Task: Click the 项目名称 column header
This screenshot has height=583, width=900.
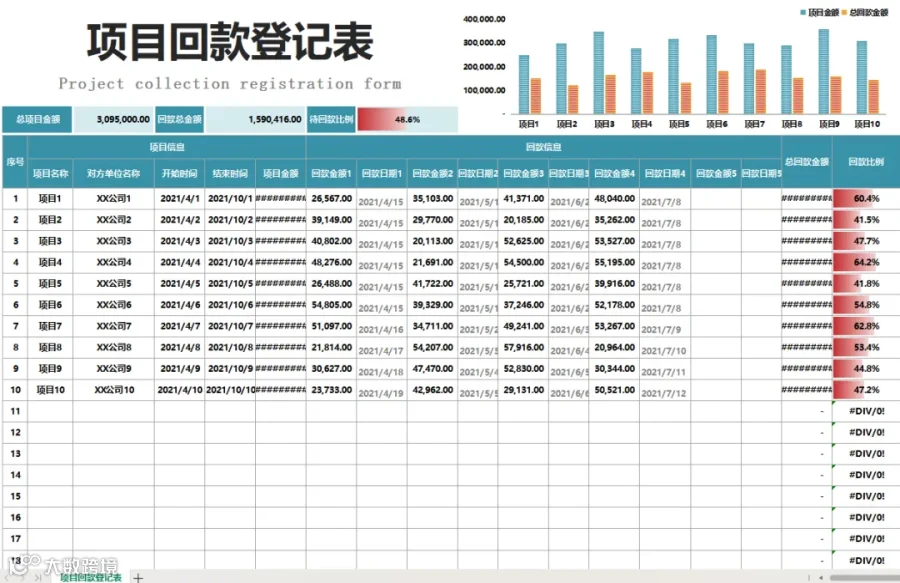Action: [x=51, y=173]
